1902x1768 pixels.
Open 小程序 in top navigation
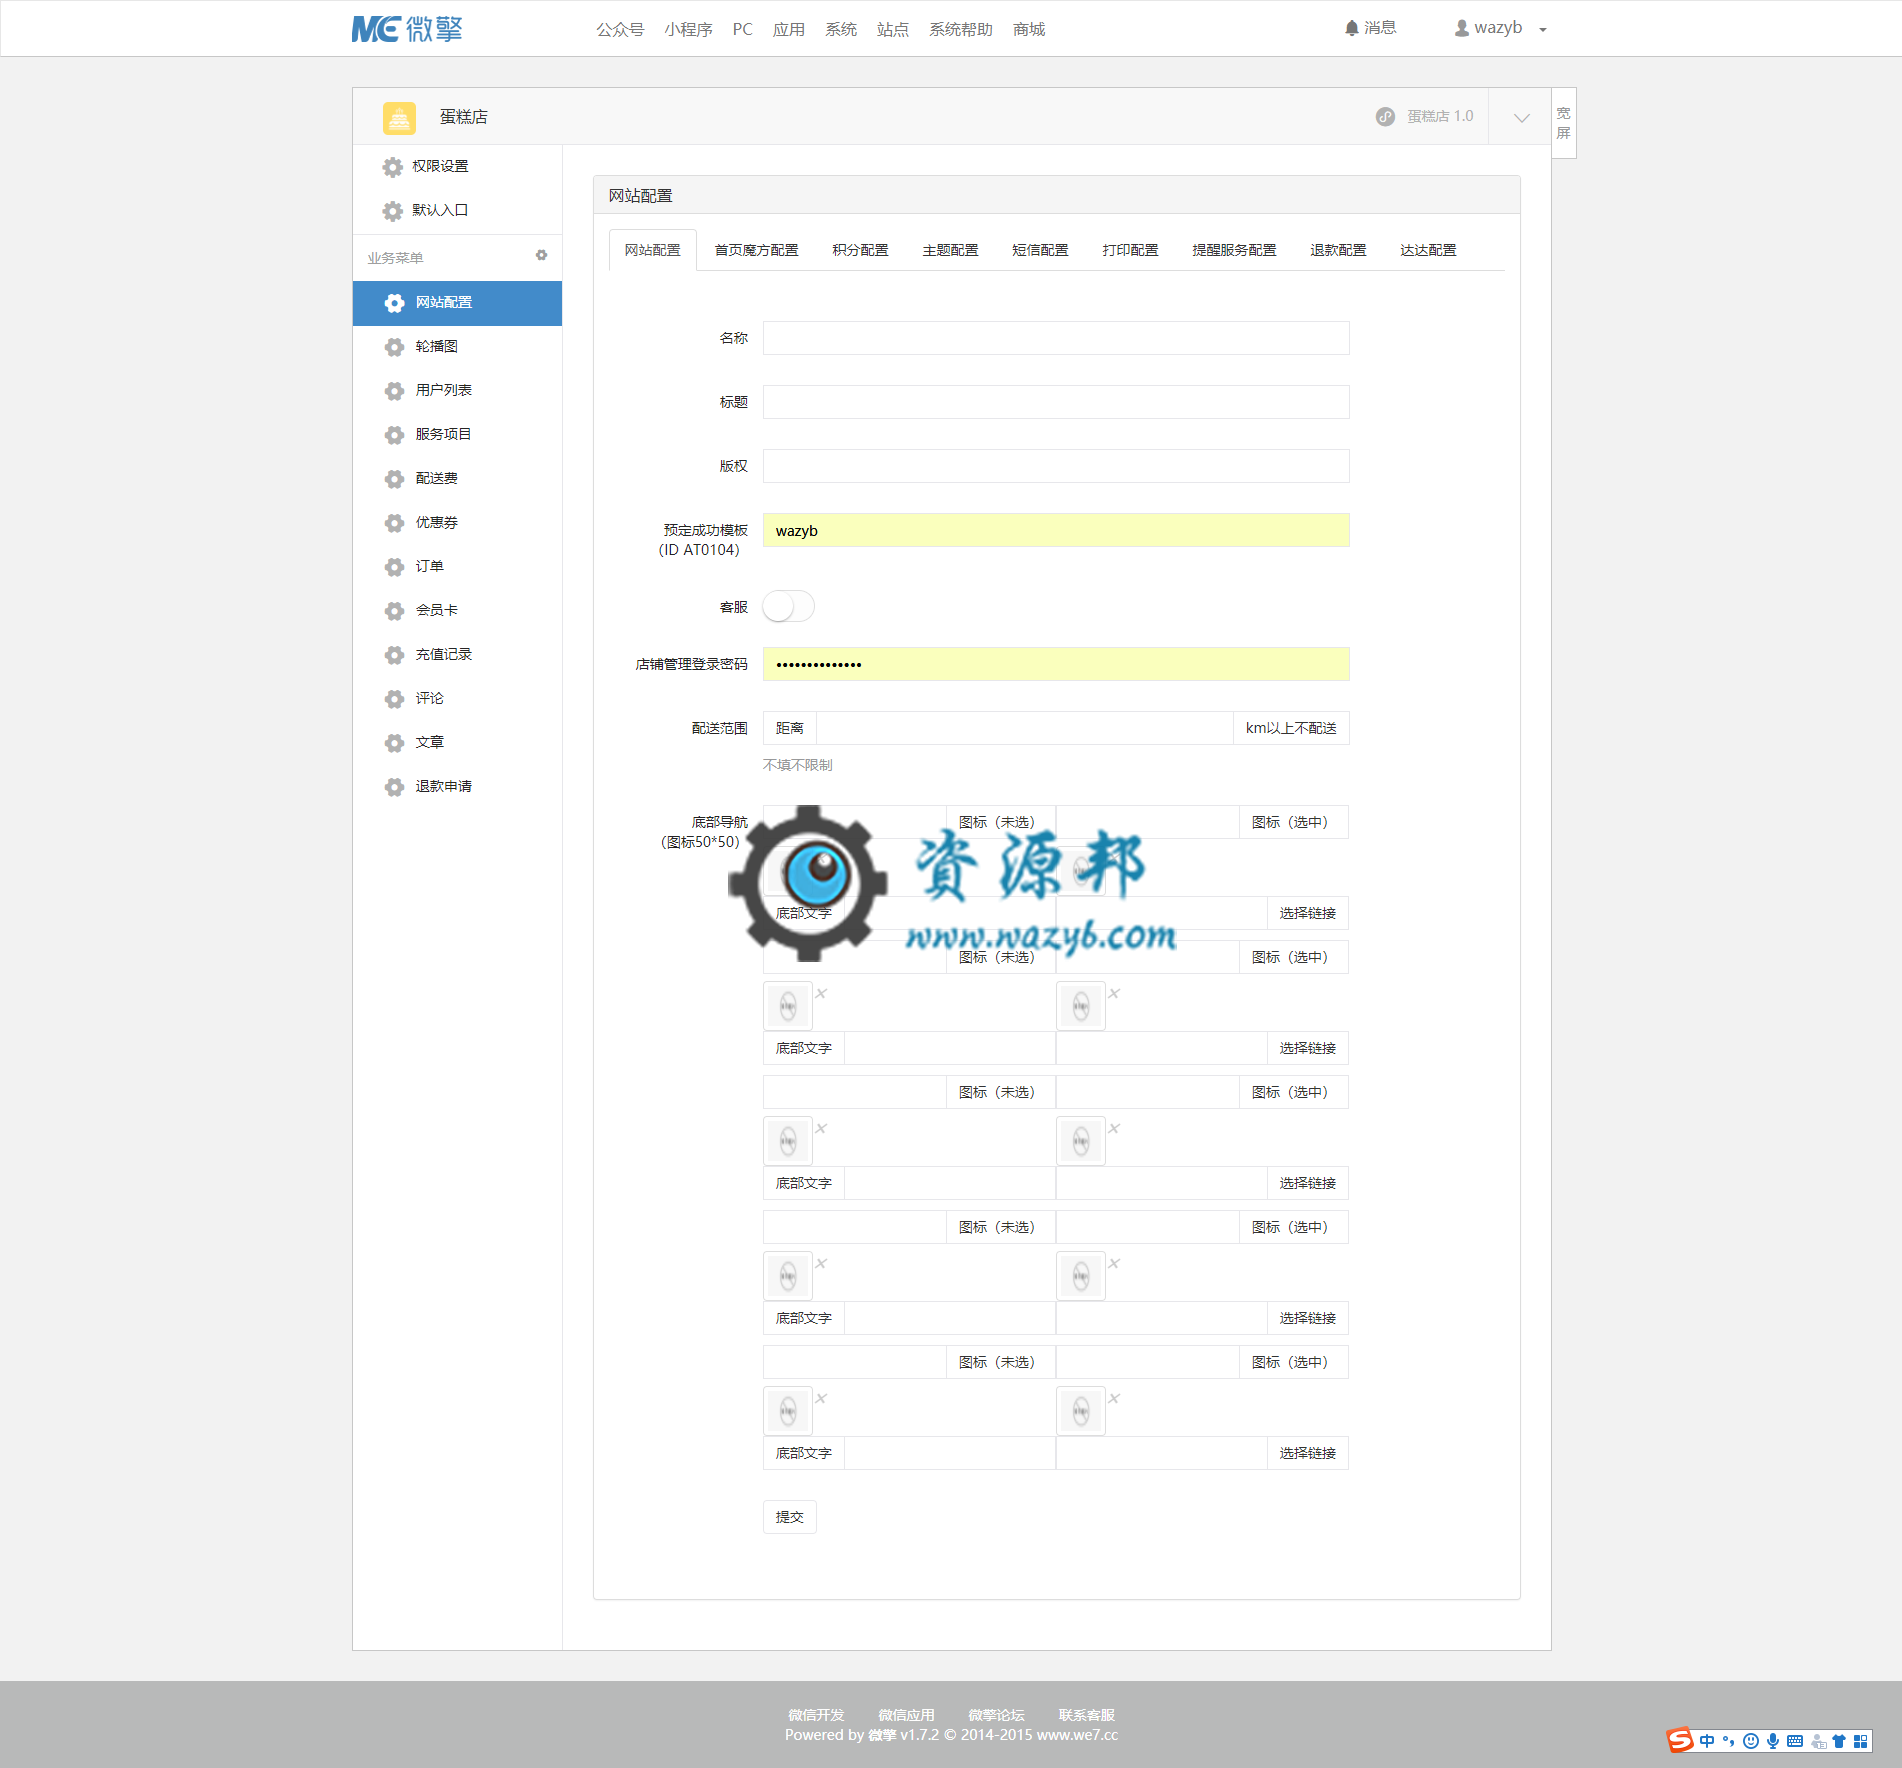pyautogui.click(x=688, y=29)
